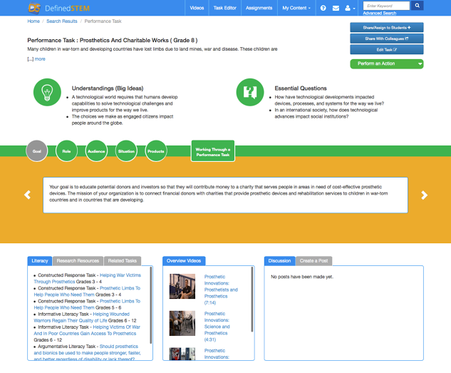Go to Home breadcrumb
The image size is (451, 373).
pyautogui.click(x=33, y=21)
